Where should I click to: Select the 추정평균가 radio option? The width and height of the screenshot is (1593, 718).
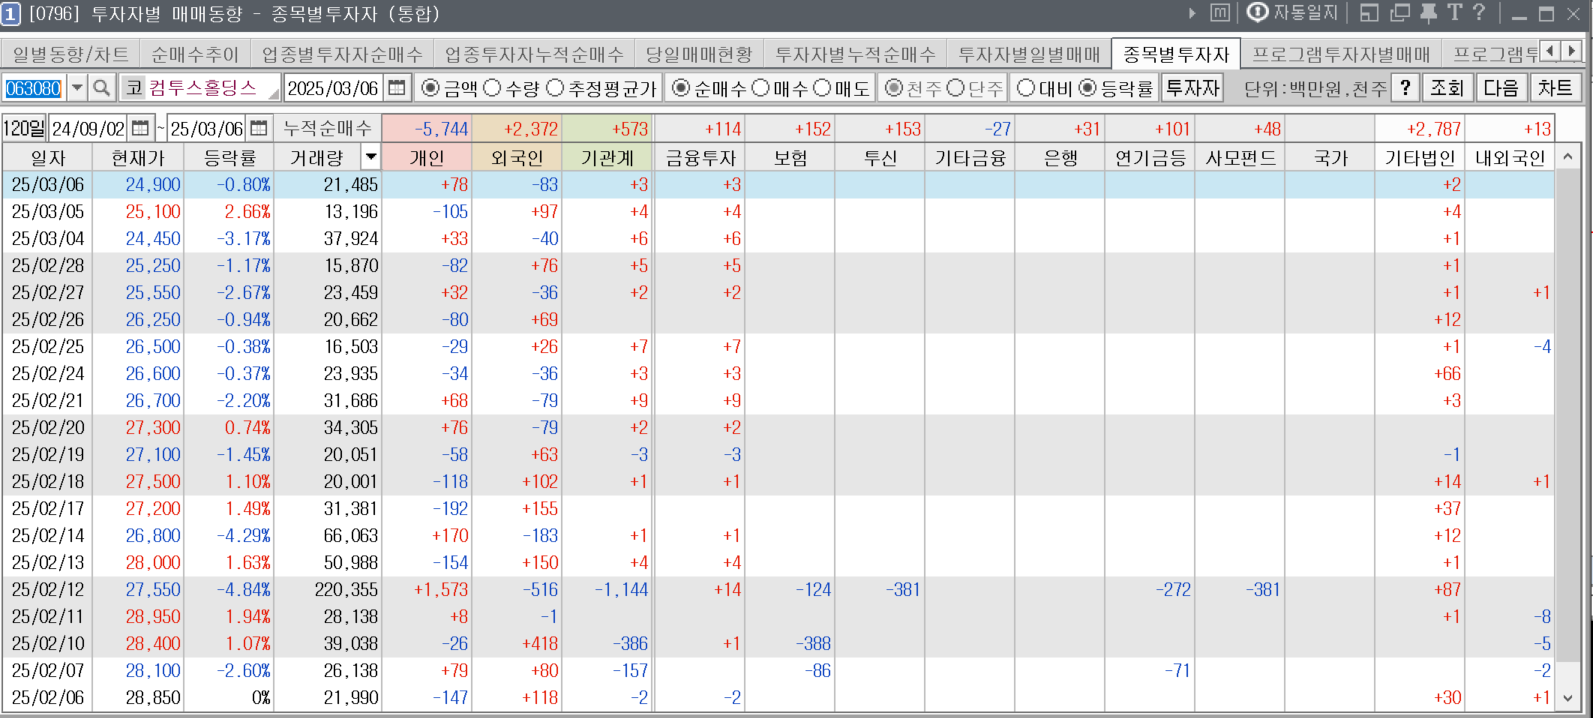(x=555, y=88)
